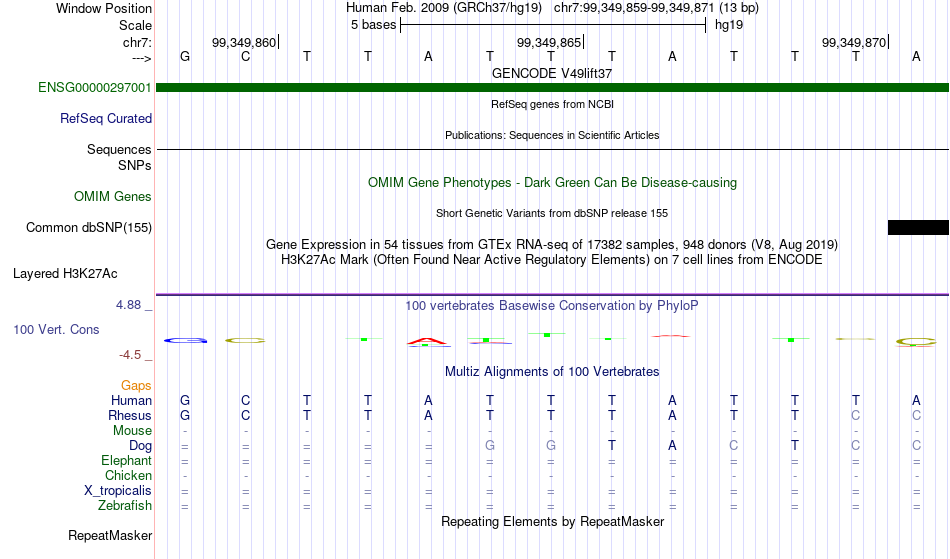Click the Human row last base A

(916, 401)
